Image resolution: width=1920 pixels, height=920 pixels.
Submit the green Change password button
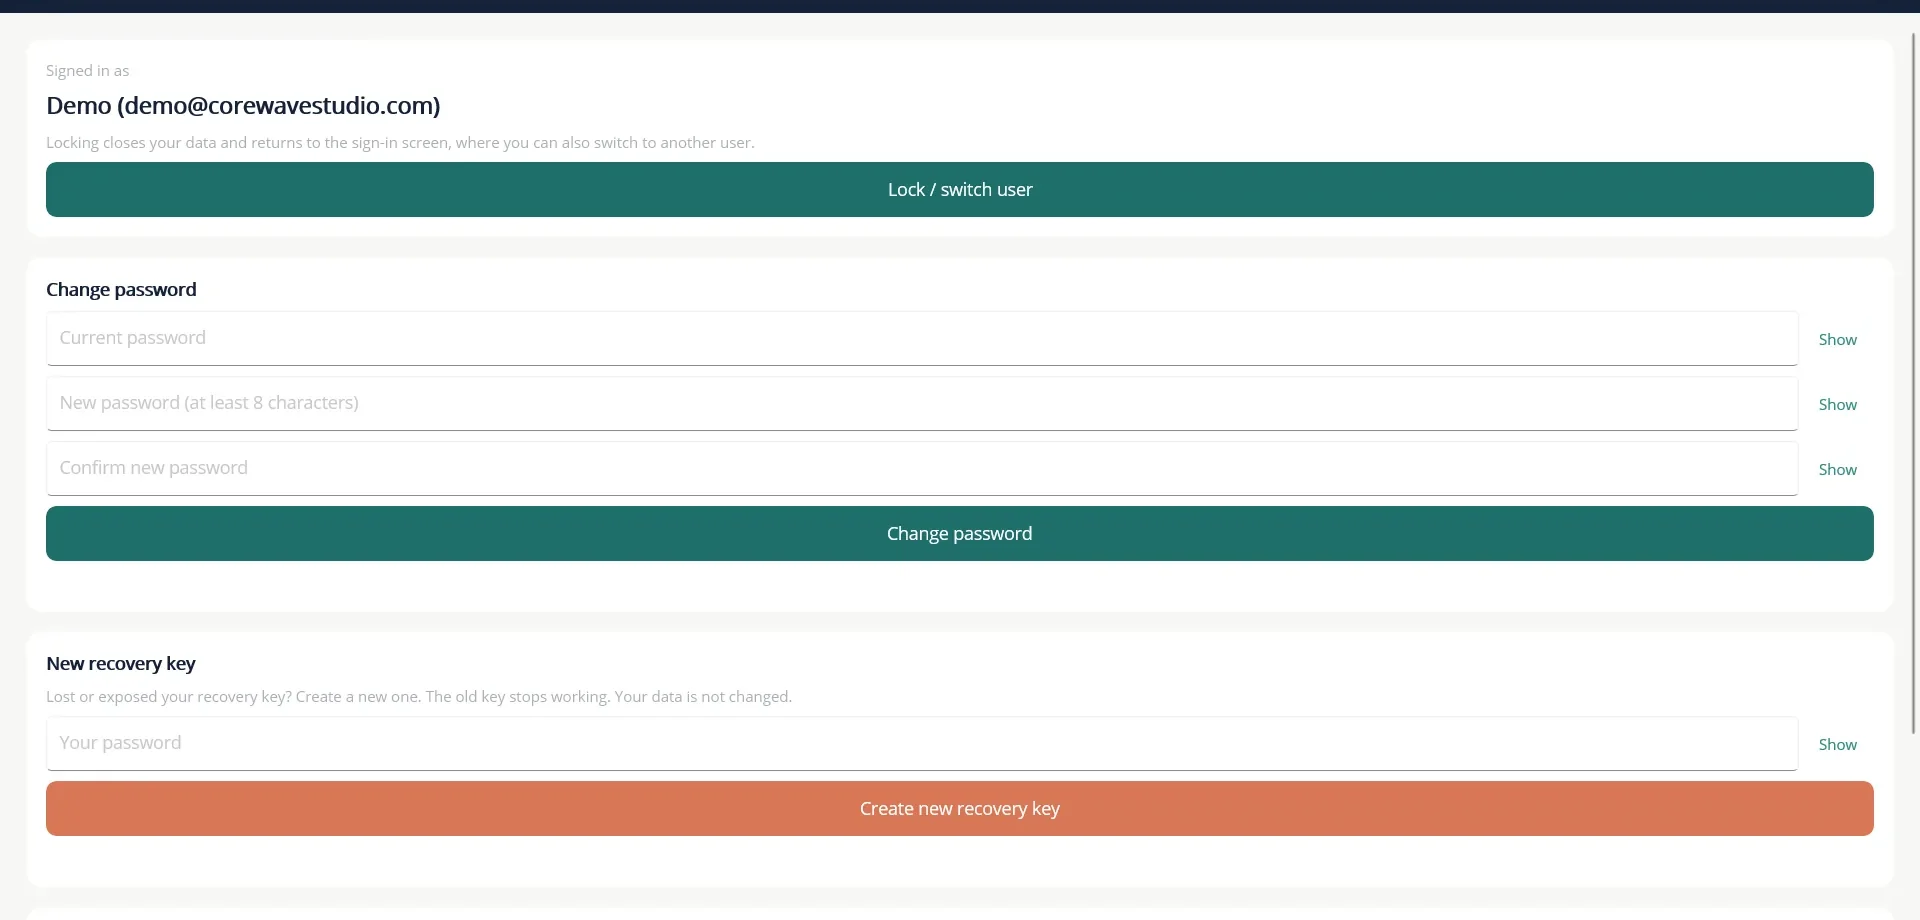click(960, 533)
